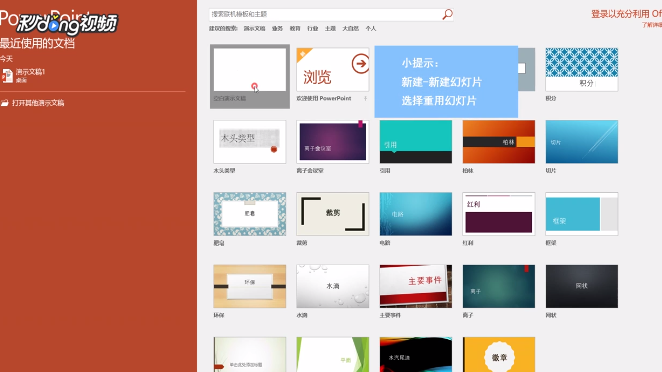Select suggested search 业务

[277, 28]
